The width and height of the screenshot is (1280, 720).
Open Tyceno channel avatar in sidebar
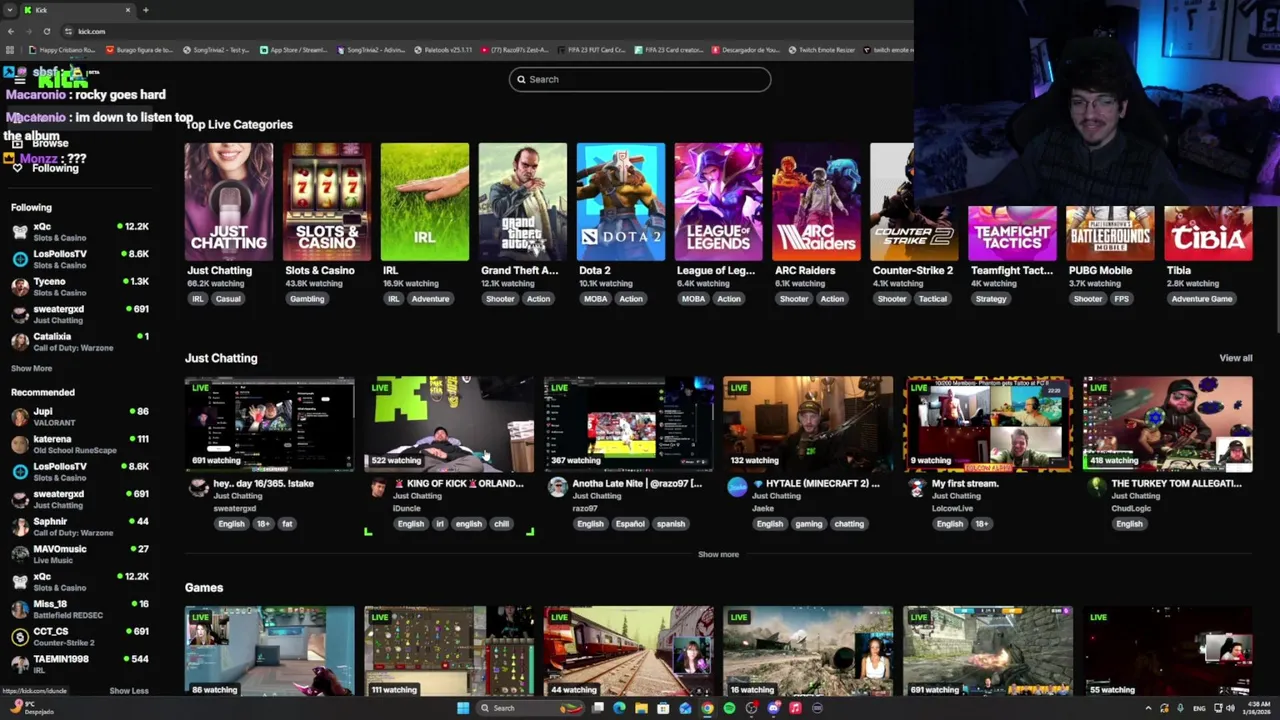pyautogui.click(x=20, y=287)
